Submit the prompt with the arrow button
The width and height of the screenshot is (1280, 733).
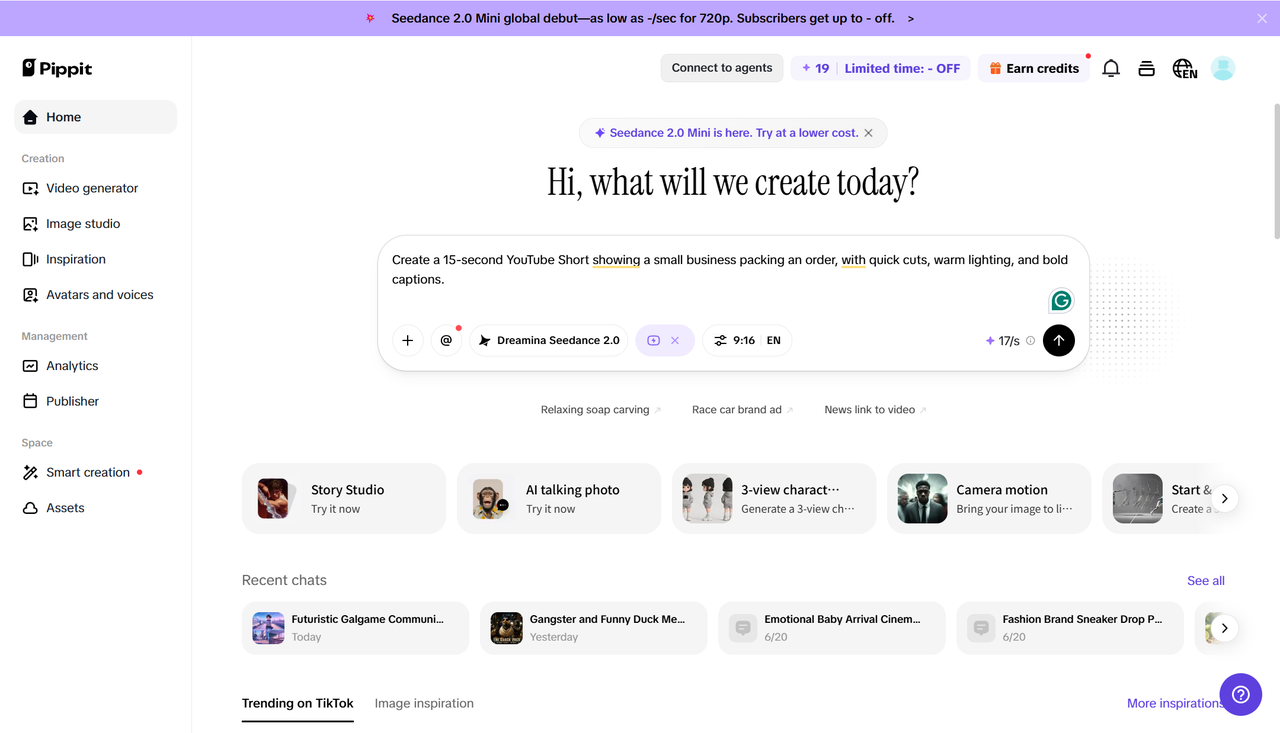tap(1059, 340)
